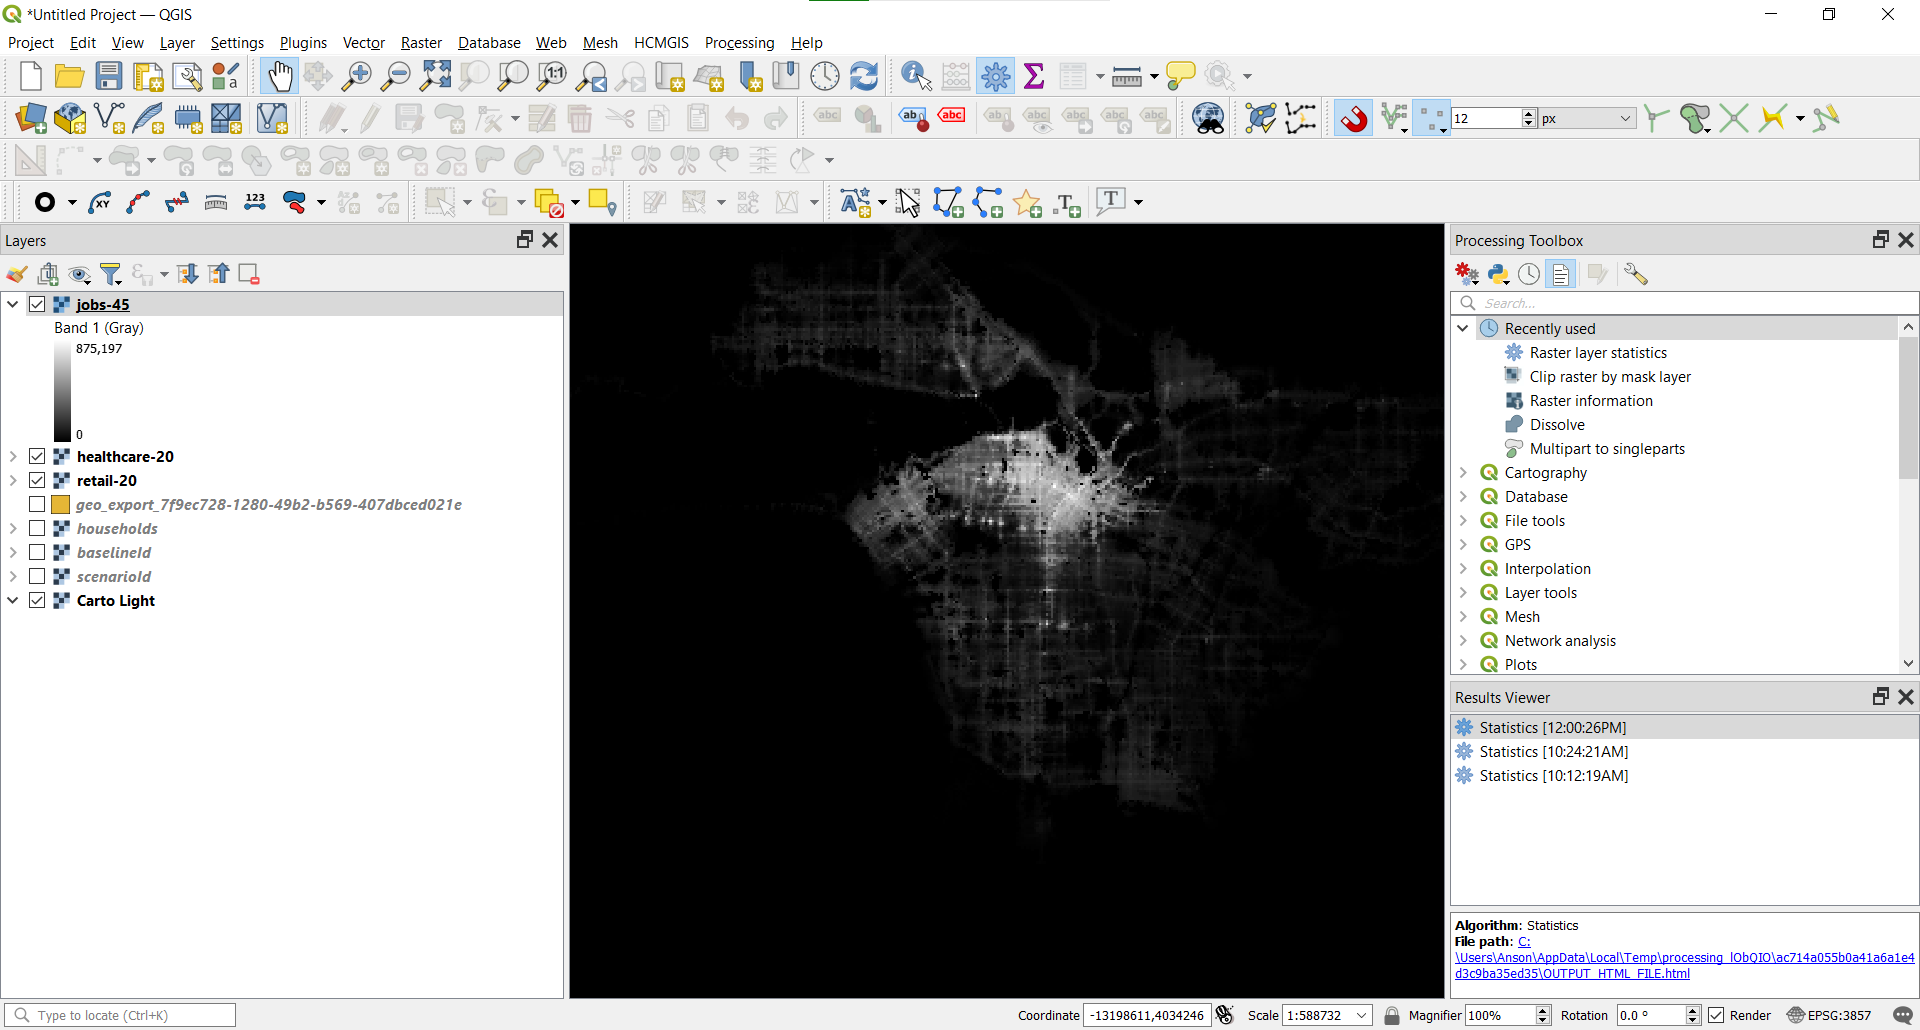Open the Measure Line tool
Image resolution: width=1920 pixels, height=1030 pixels.
tap(1128, 76)
